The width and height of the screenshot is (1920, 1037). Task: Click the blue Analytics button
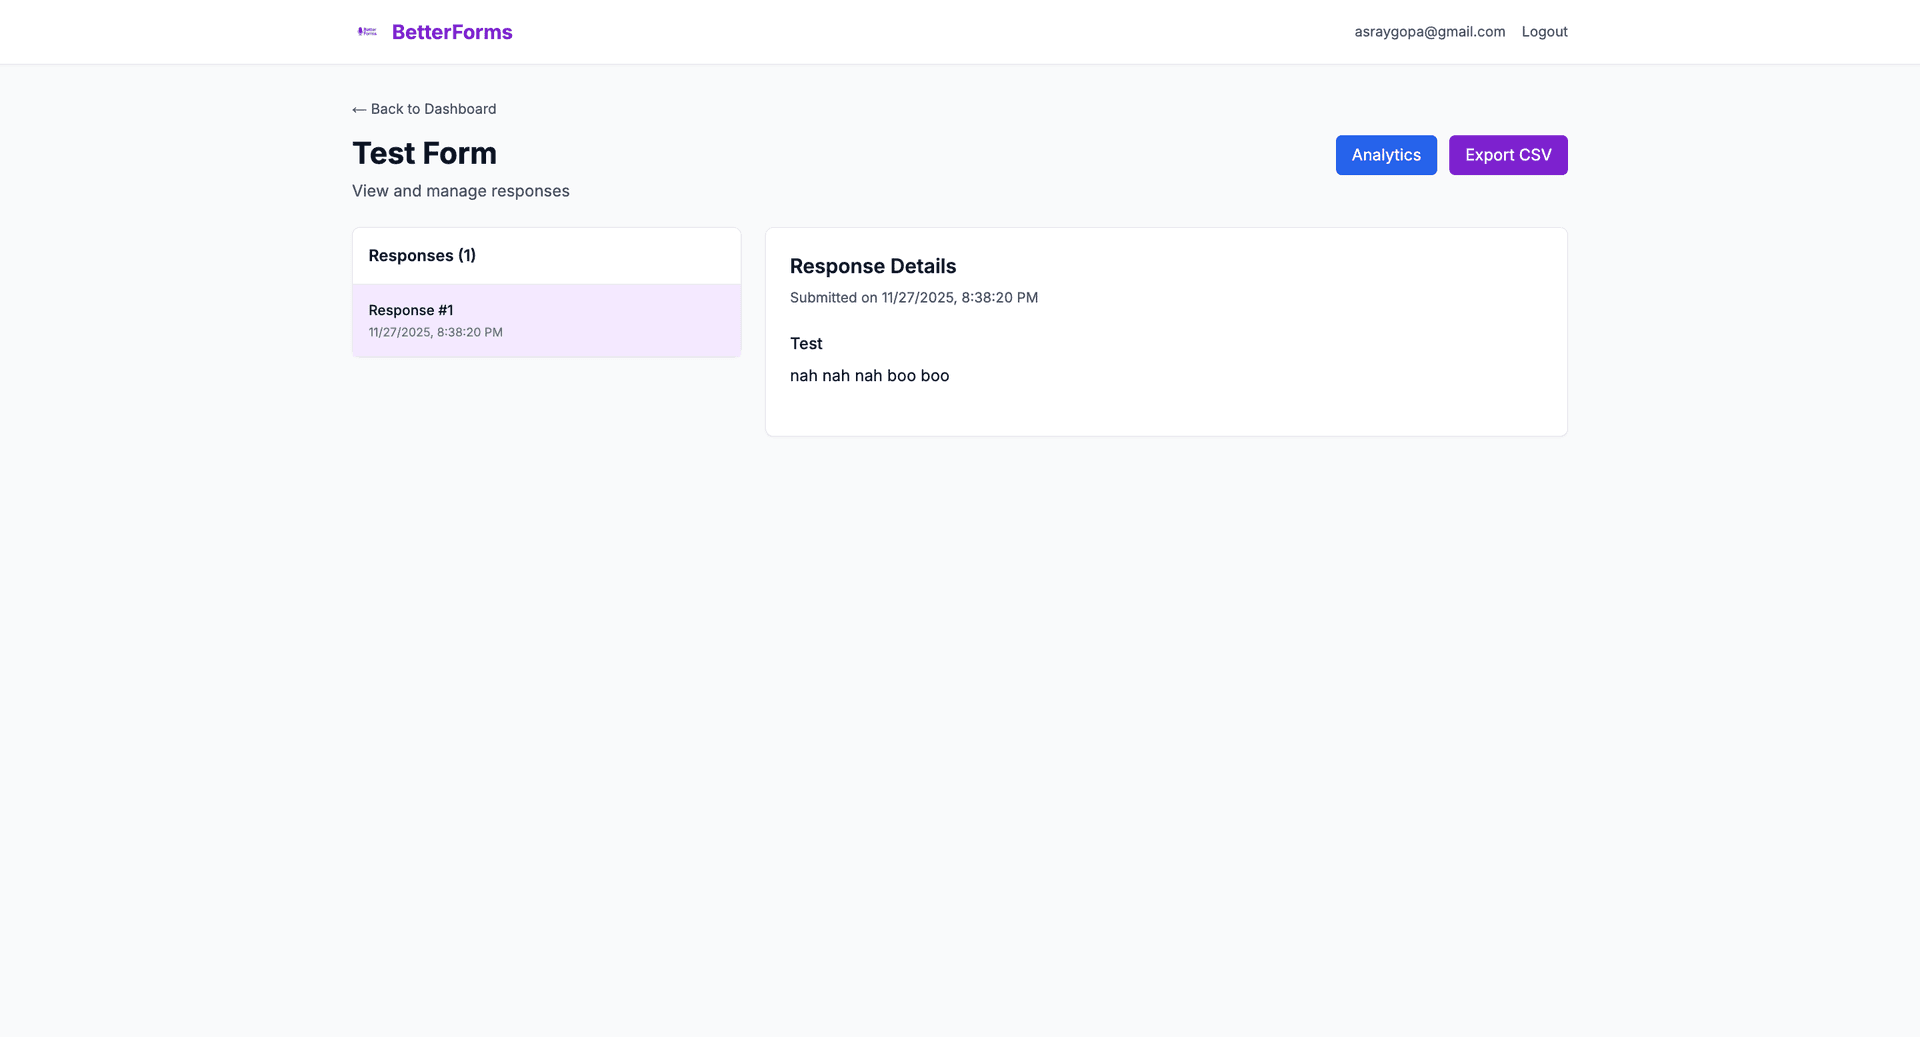pos(1385,155)
